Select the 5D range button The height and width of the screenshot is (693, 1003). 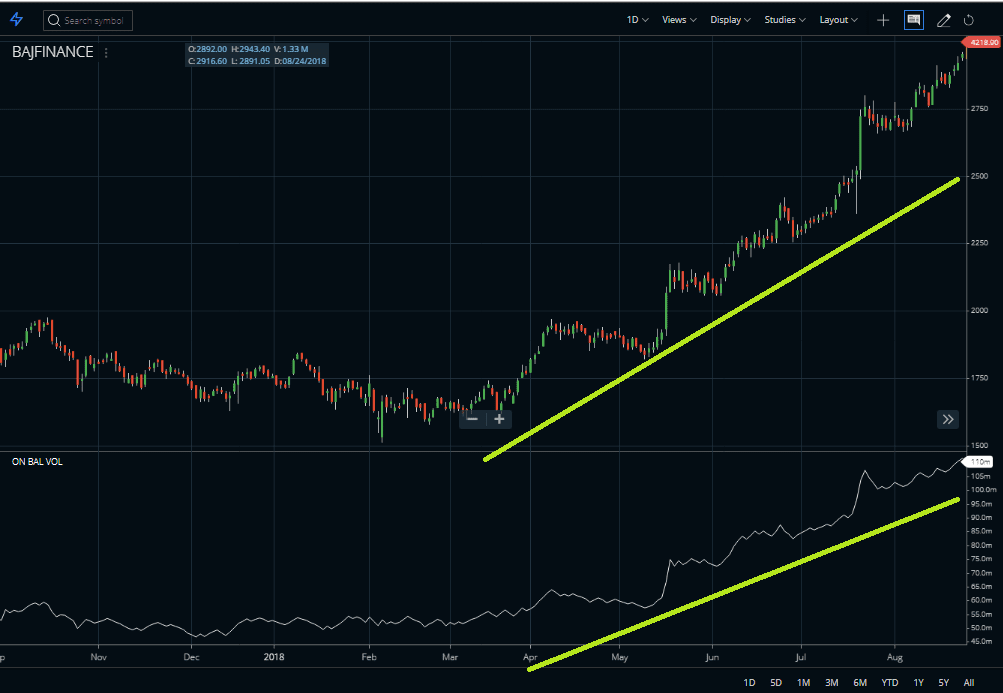tap(776, 683)
